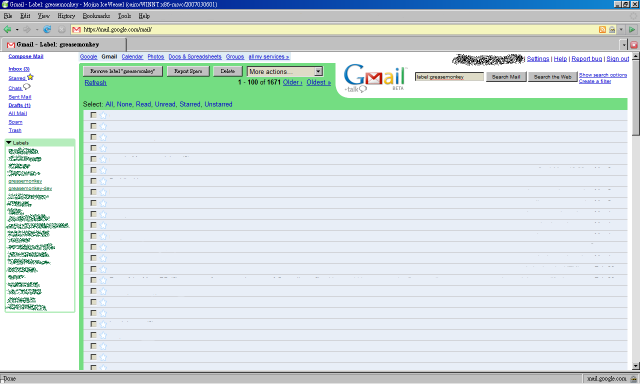Click the Search Mail button
640x384 pixels.
(x=506, y=77)
